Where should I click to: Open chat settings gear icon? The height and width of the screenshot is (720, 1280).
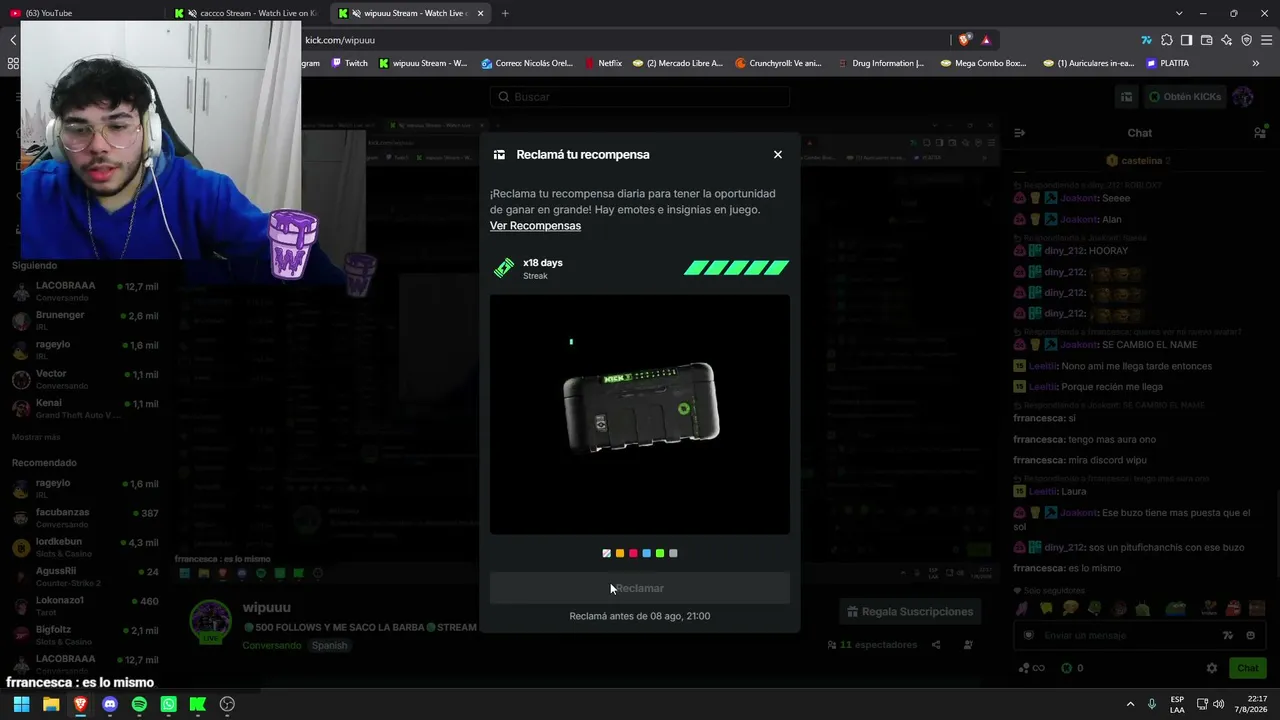pos(1212,668)
